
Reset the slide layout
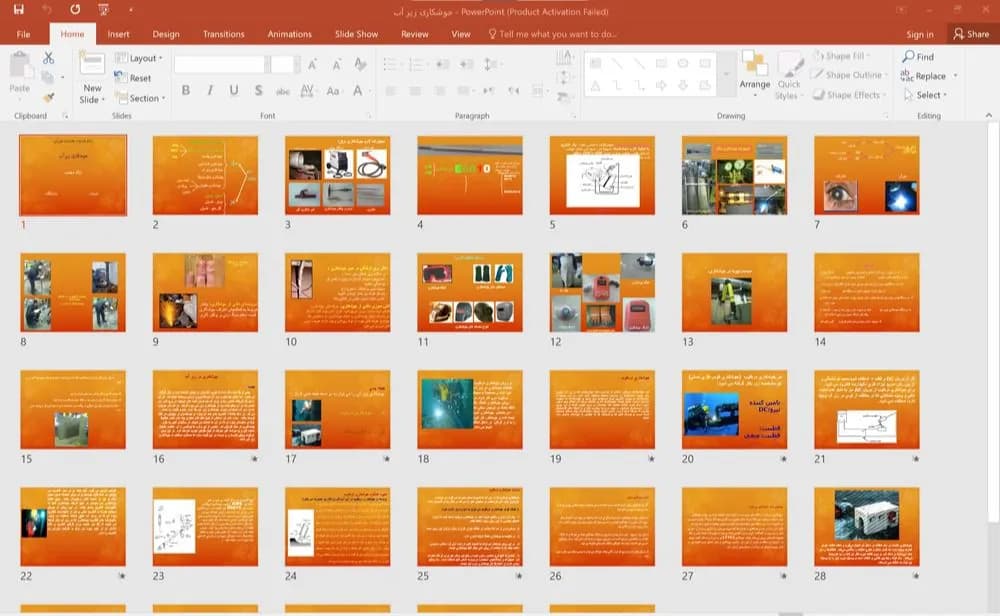(133, 78)
